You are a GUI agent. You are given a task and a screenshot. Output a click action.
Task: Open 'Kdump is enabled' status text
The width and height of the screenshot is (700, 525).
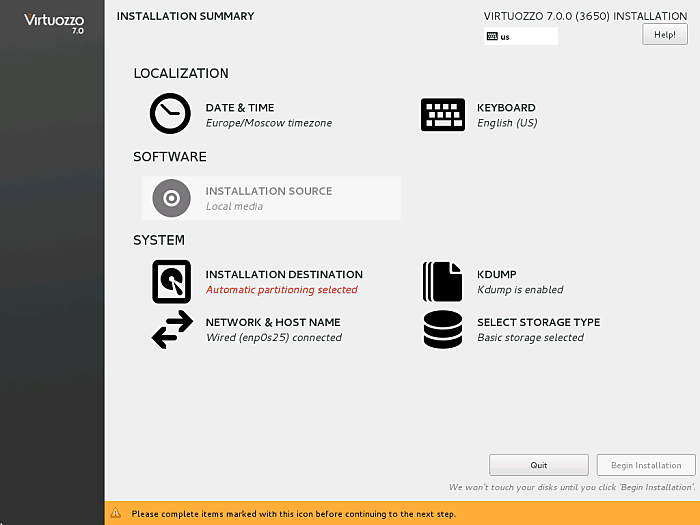point(520,290)
